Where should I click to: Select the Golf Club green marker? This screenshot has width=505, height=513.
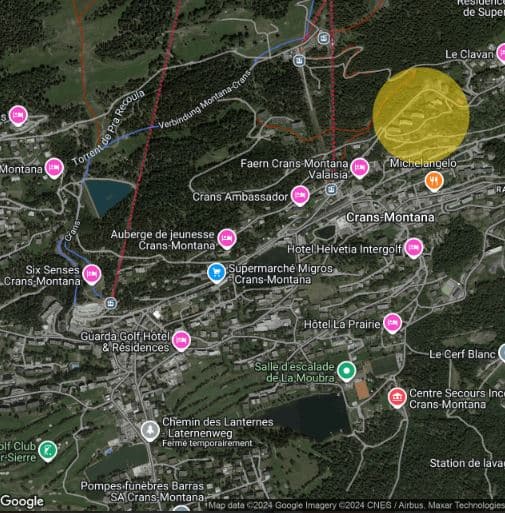pos(48,451)
